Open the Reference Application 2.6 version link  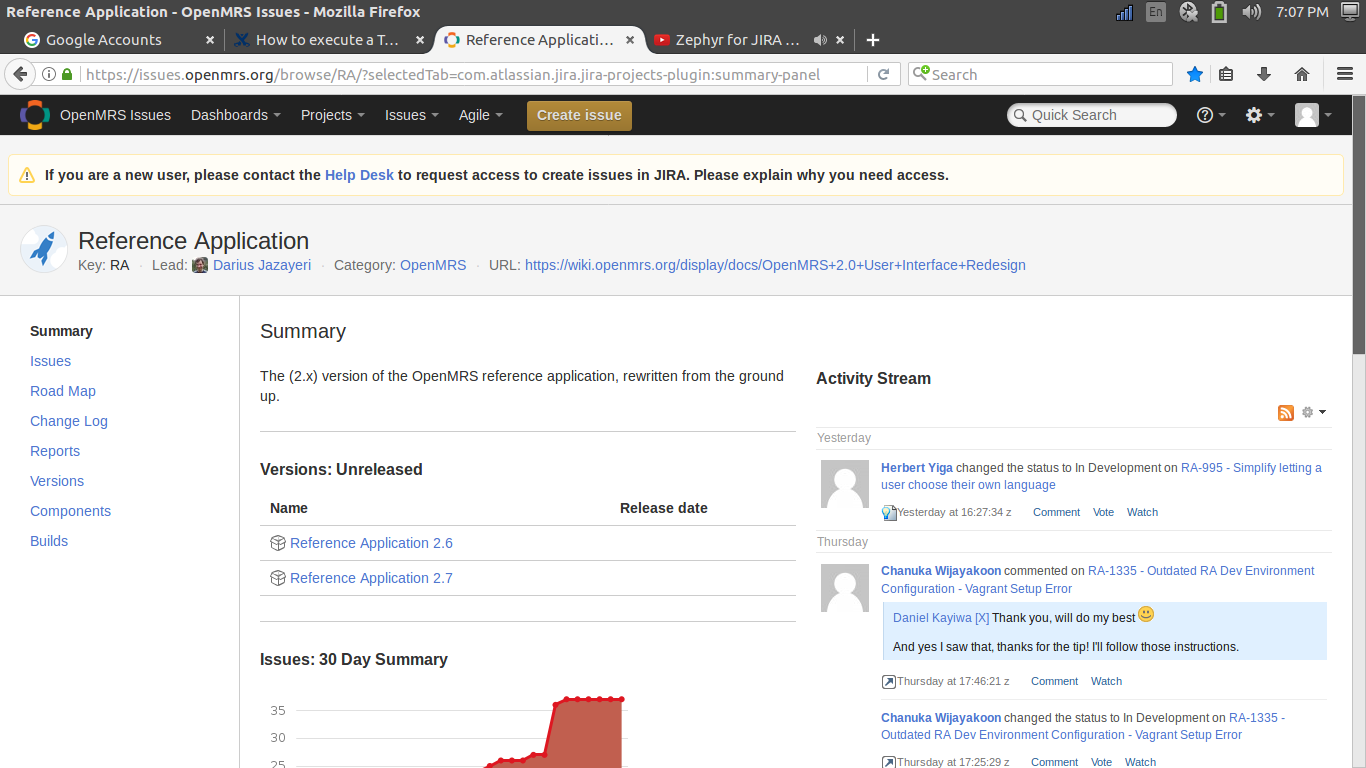[371, 543]
